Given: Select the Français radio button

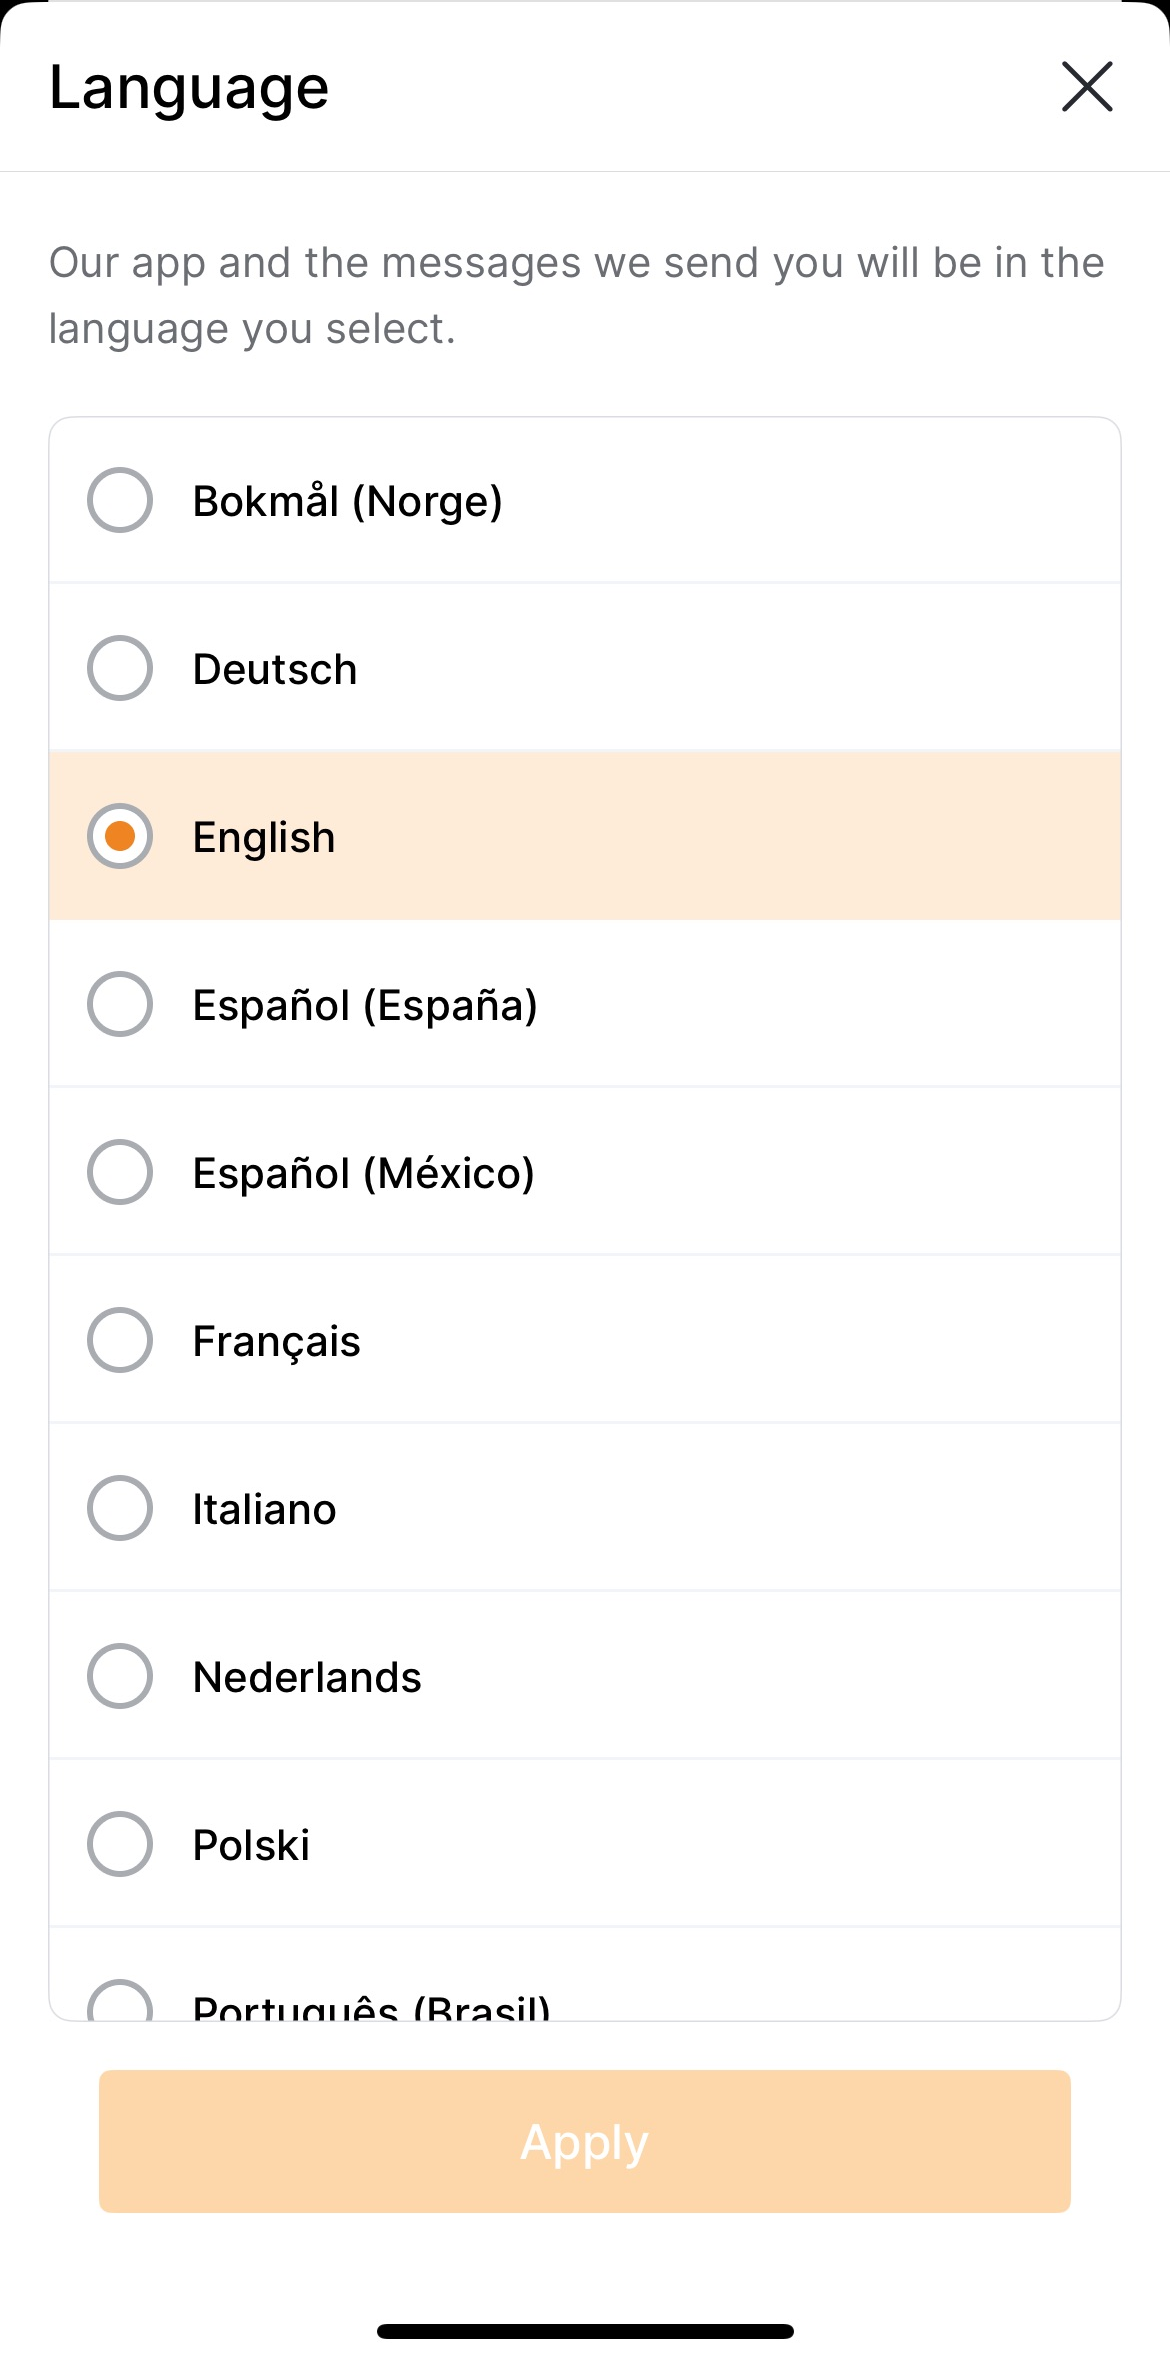Looking at the screenshot, I should coord(120,1340).
